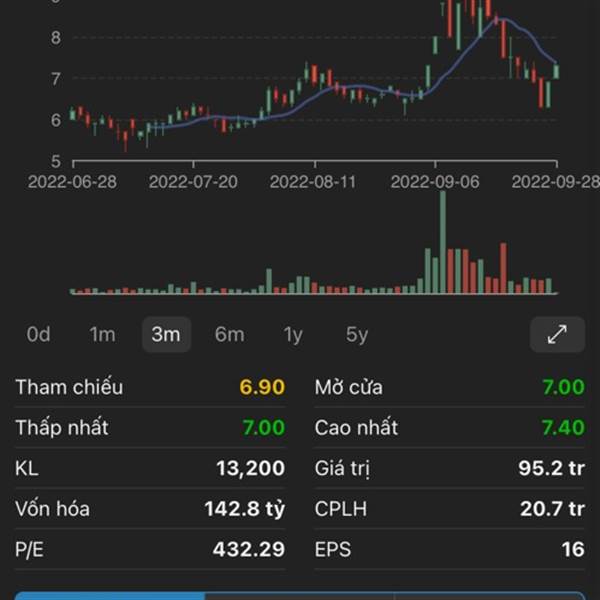600x600 pixels.
Task: Click the Vốn hóa value 142.8 tỷ
Action: (x=245, y=509)
